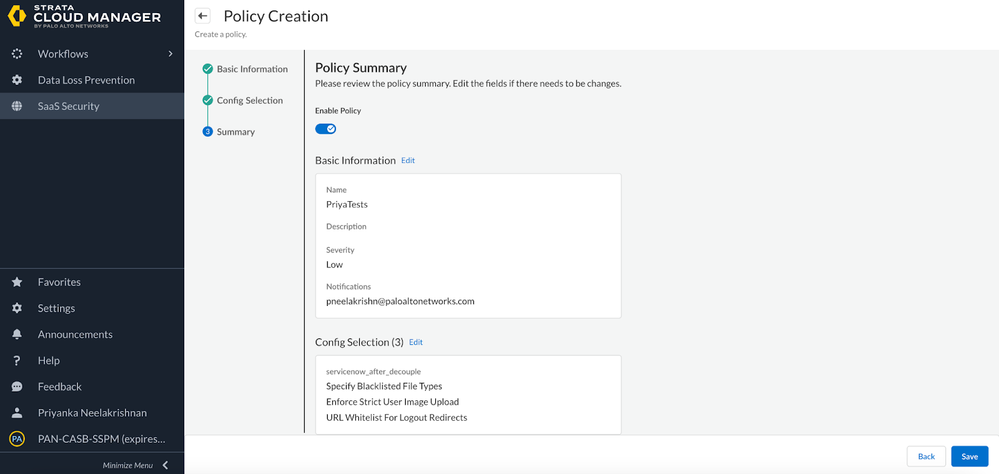The width and height of the screenshot is (999, 474).
Task: Click the Feedback chat bubble icon
Action: click(x=17, y=386)
